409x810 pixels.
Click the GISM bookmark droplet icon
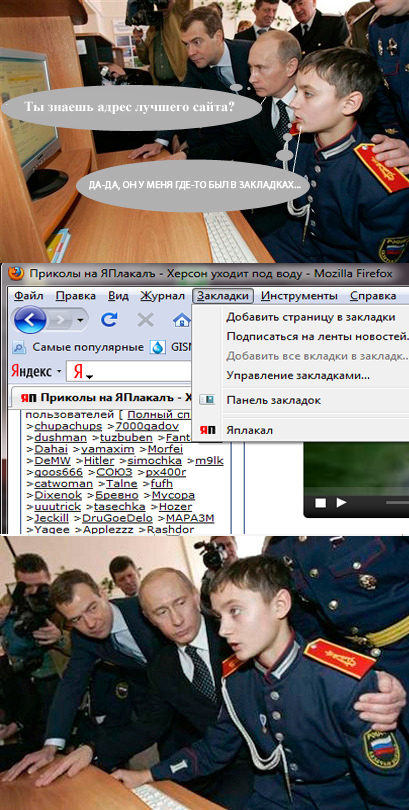(x=157, y=347)
